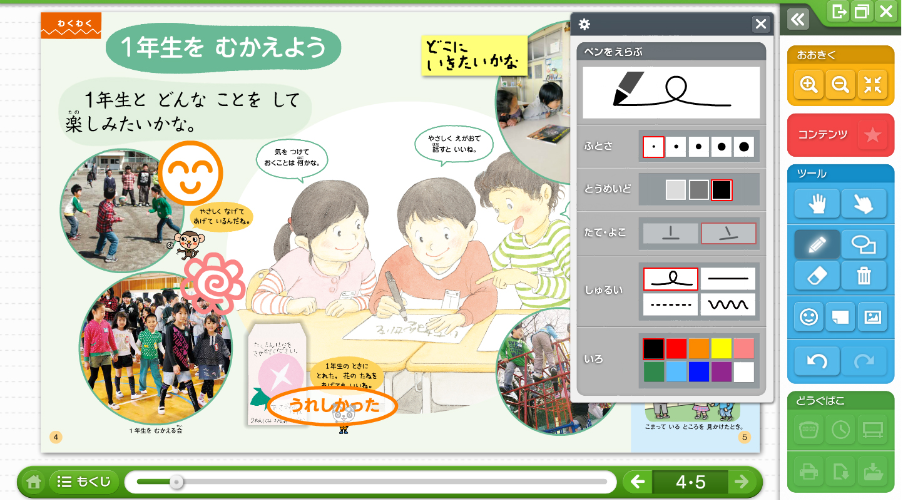Screen dimensions: 902x500
Task: Click the trash can delete icon
Action: pos(864,276)
